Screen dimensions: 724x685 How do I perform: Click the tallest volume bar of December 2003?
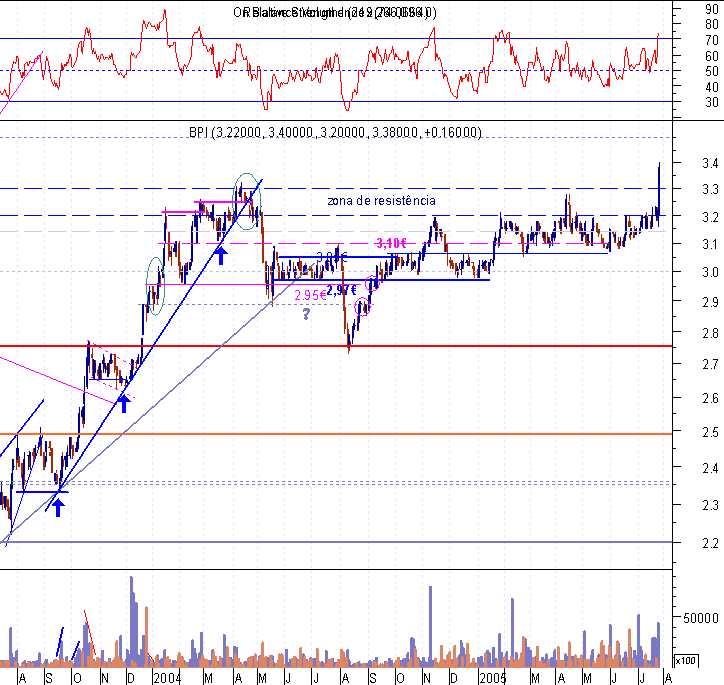coord(132,621)
